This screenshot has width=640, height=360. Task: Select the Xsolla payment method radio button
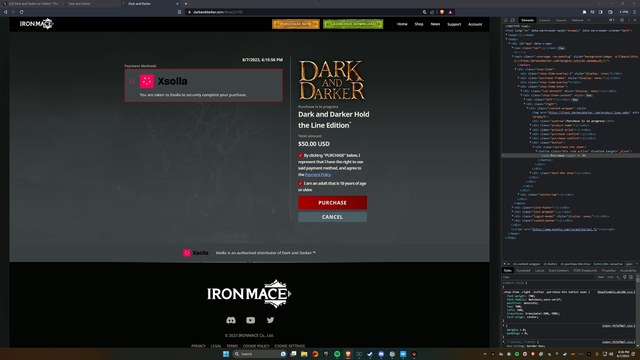point(132,81)
